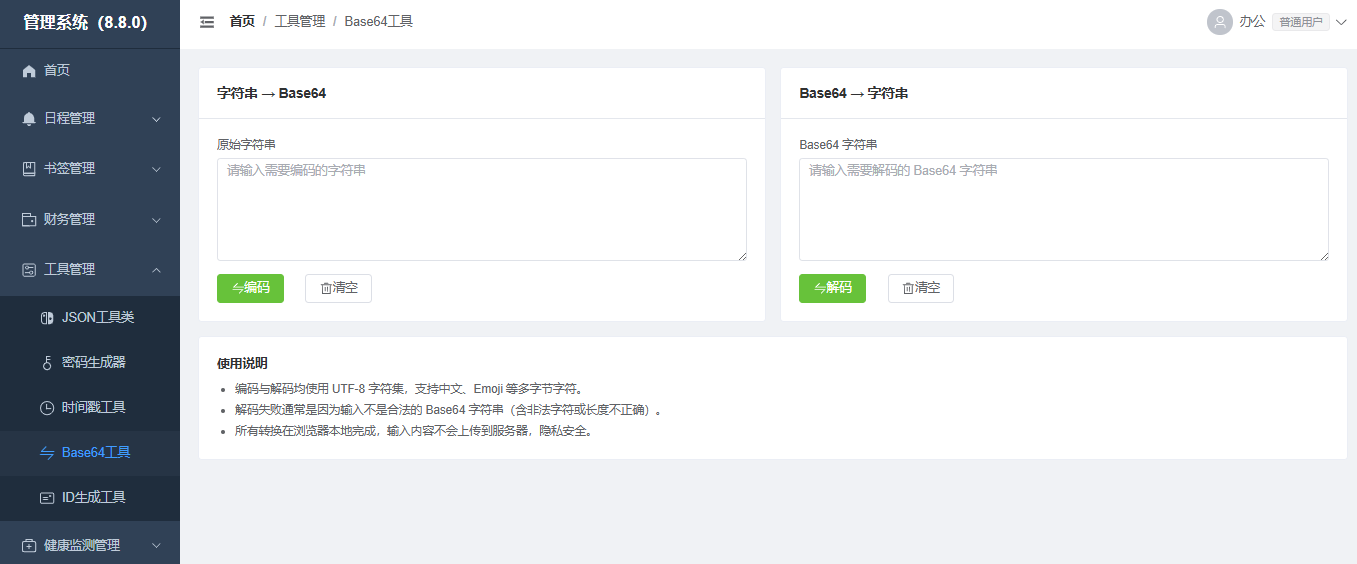Click the note about 隐私安全
Viewport: 1357px width, 564px height.
tap(413, 431)
